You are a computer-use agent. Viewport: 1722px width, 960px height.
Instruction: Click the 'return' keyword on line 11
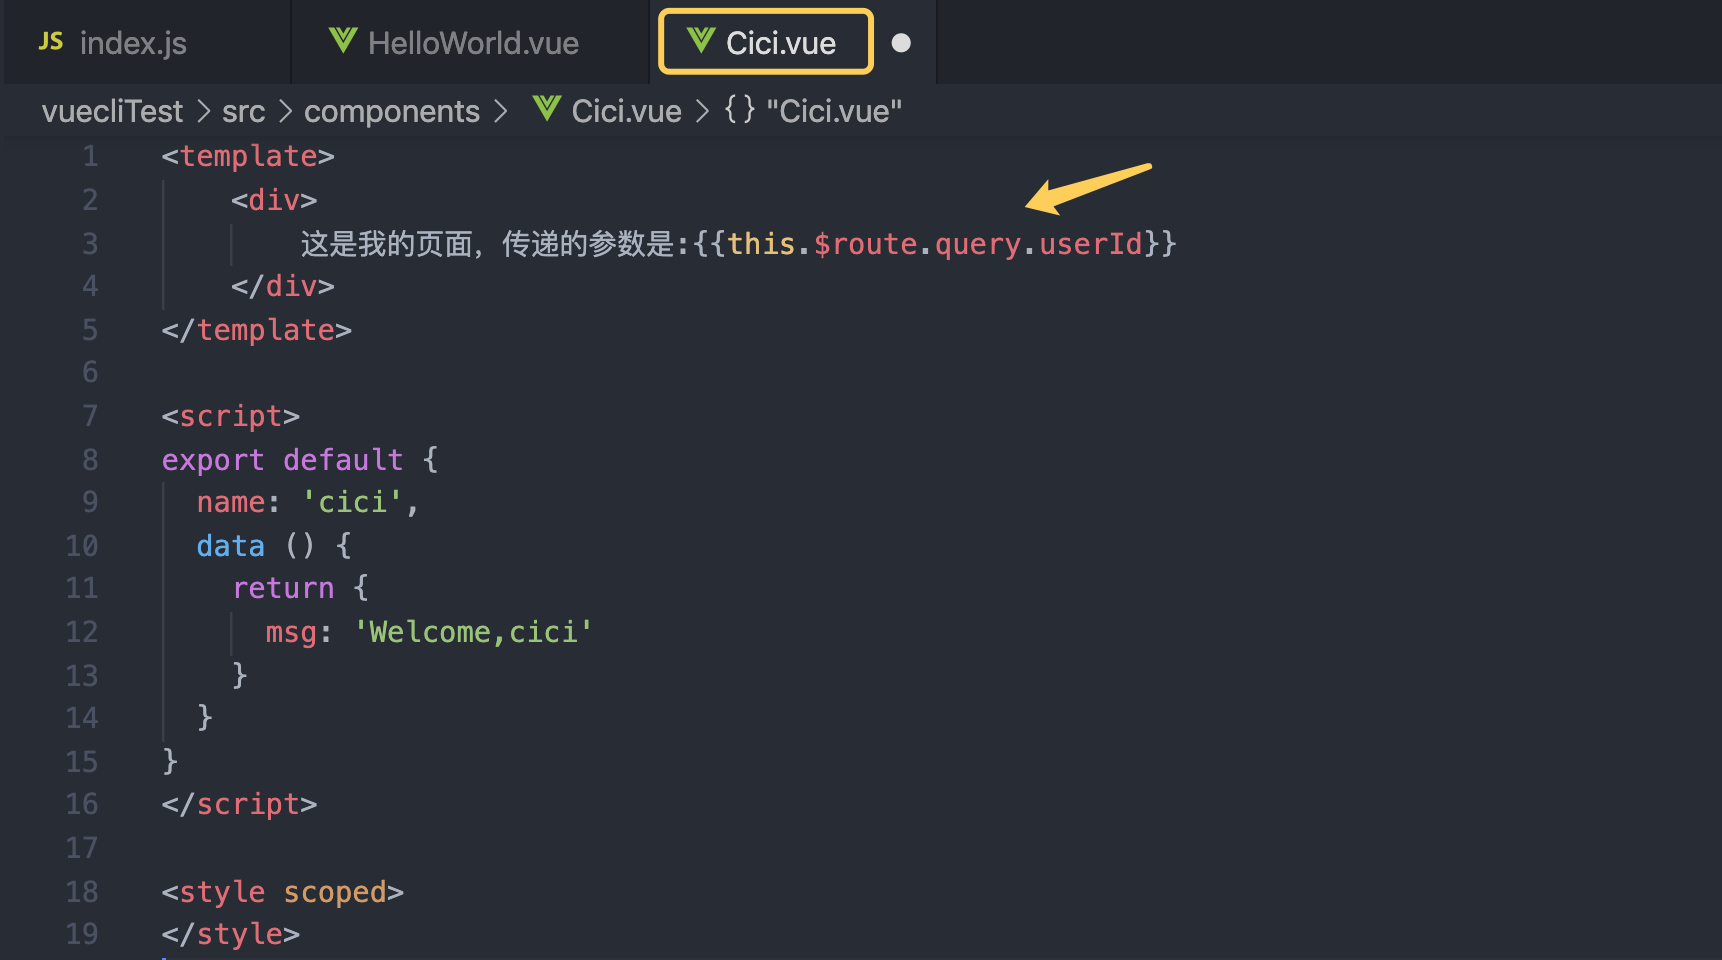click(x=283, y=588)
